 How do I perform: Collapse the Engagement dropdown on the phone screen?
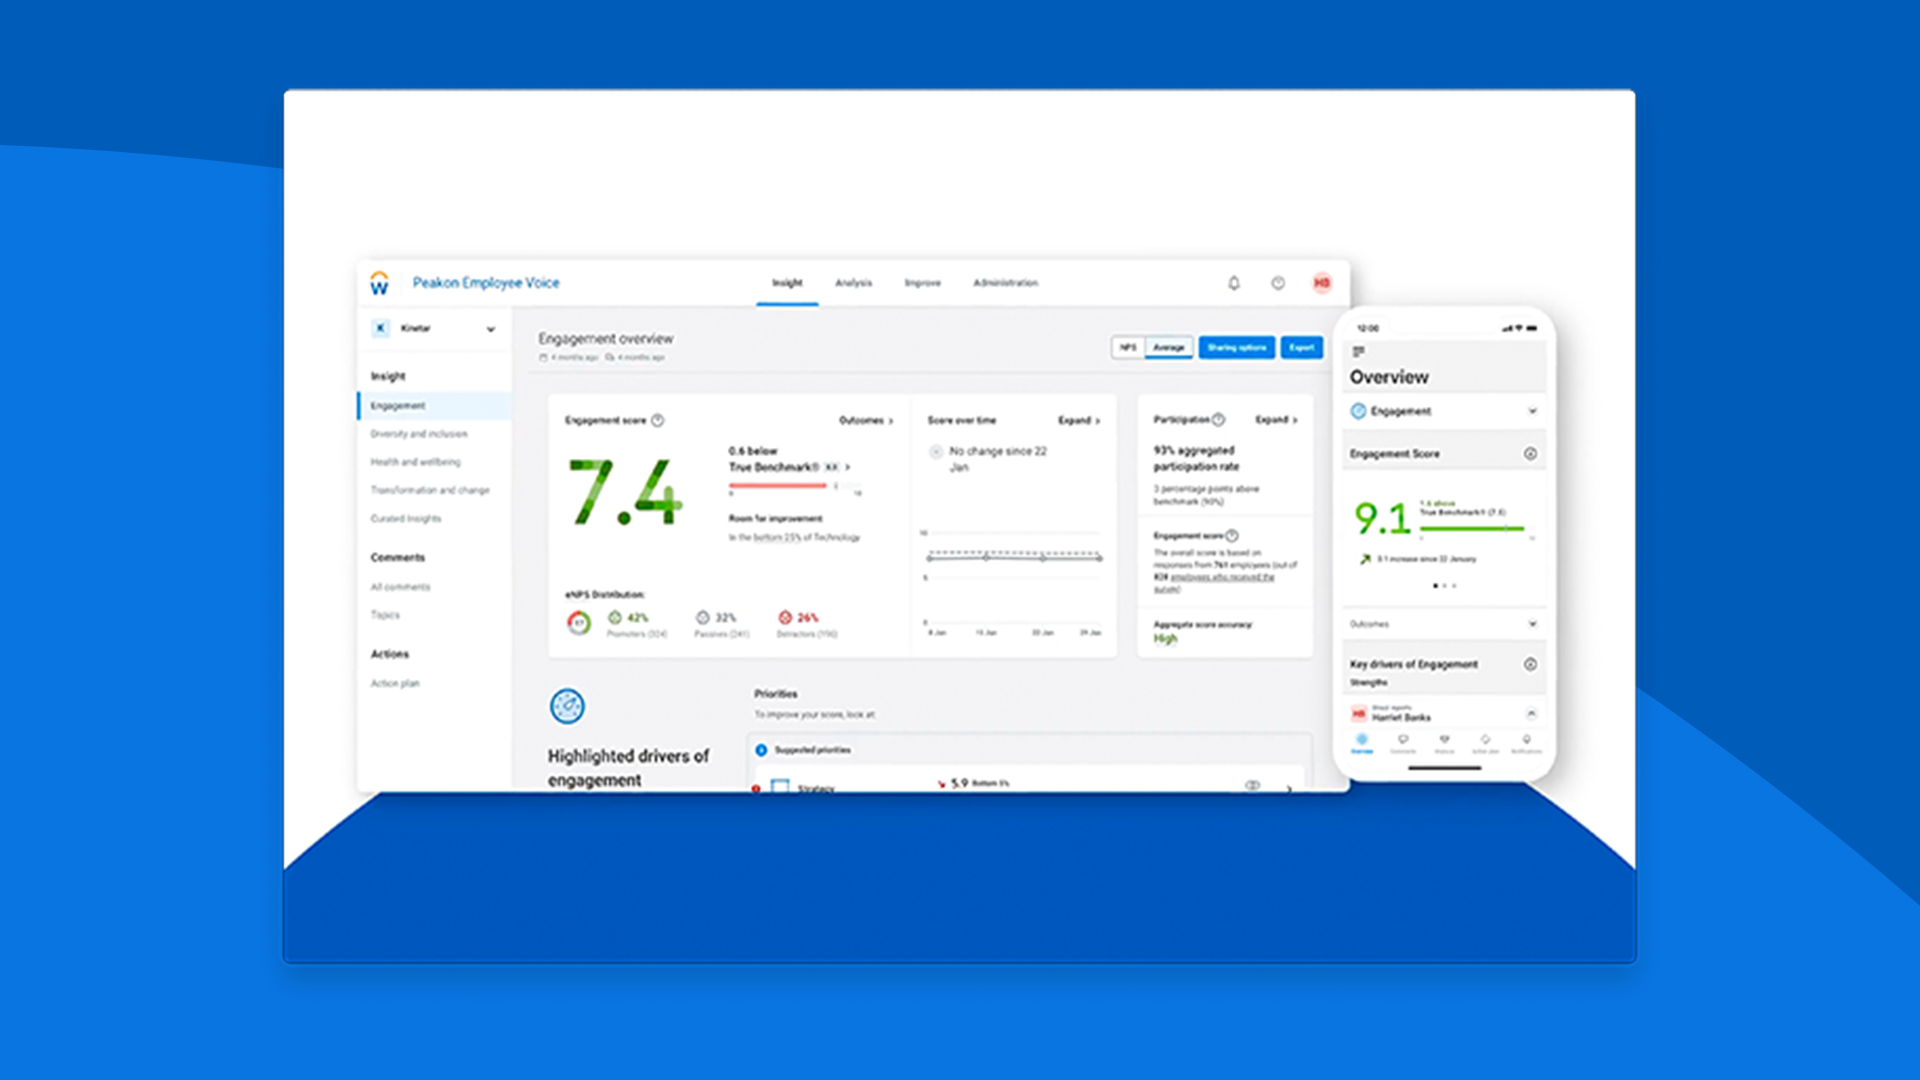[x=1532, y=411]
